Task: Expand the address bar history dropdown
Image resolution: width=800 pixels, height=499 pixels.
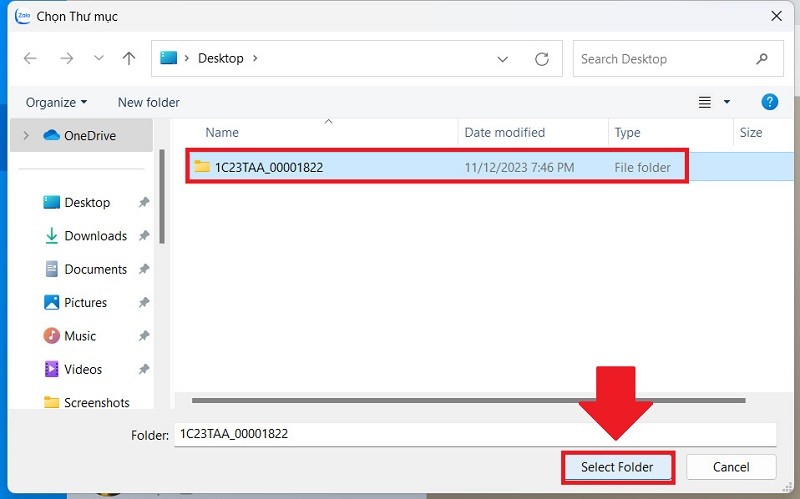Action: coord(503,59)
